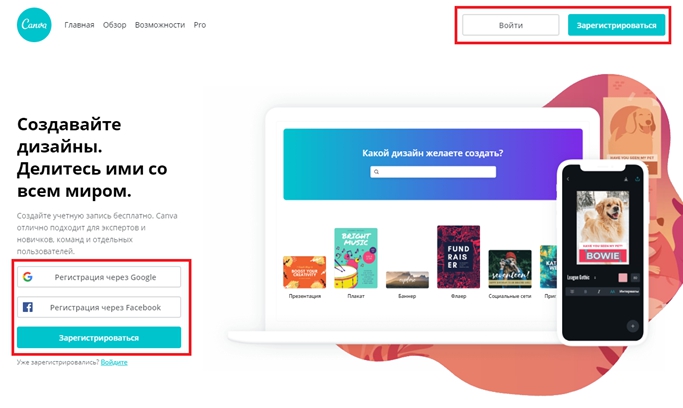Click the search magnifier icon in mockup

tap(376, 172)
